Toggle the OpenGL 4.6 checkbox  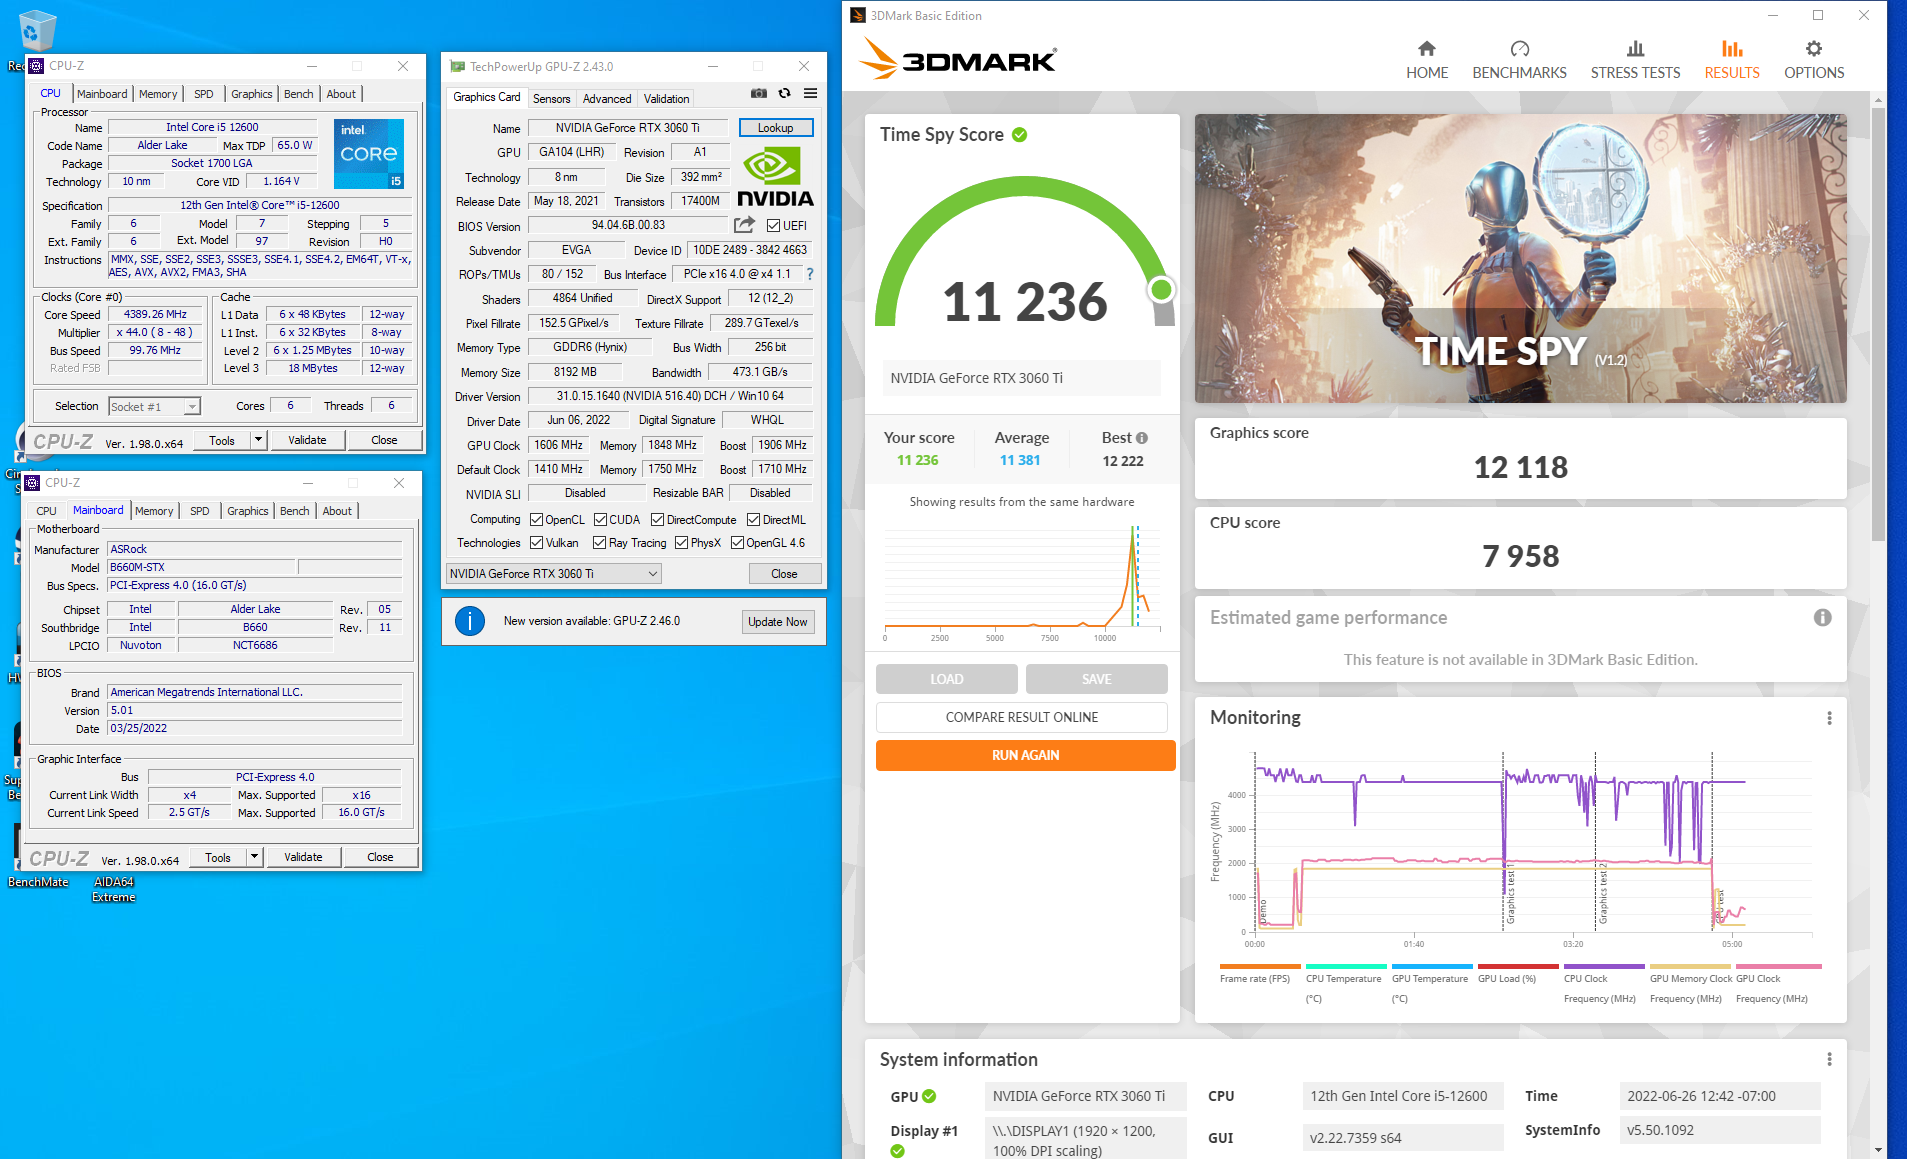click(737, 543)
